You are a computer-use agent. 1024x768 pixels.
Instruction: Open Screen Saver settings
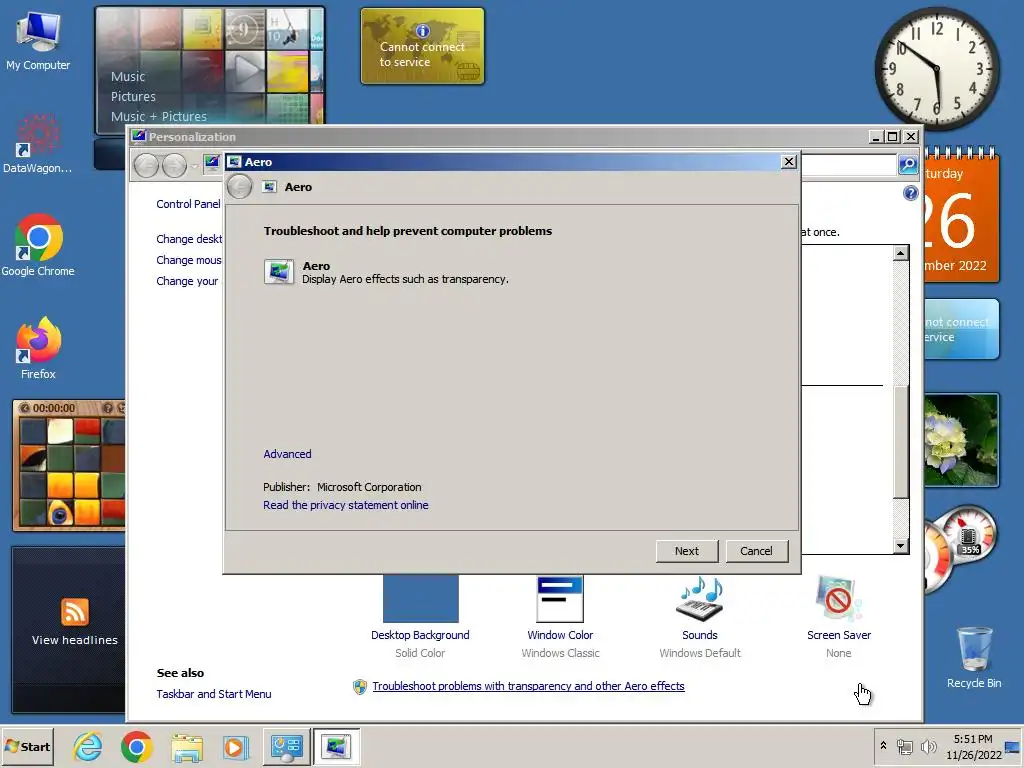(x=839, y=618)
